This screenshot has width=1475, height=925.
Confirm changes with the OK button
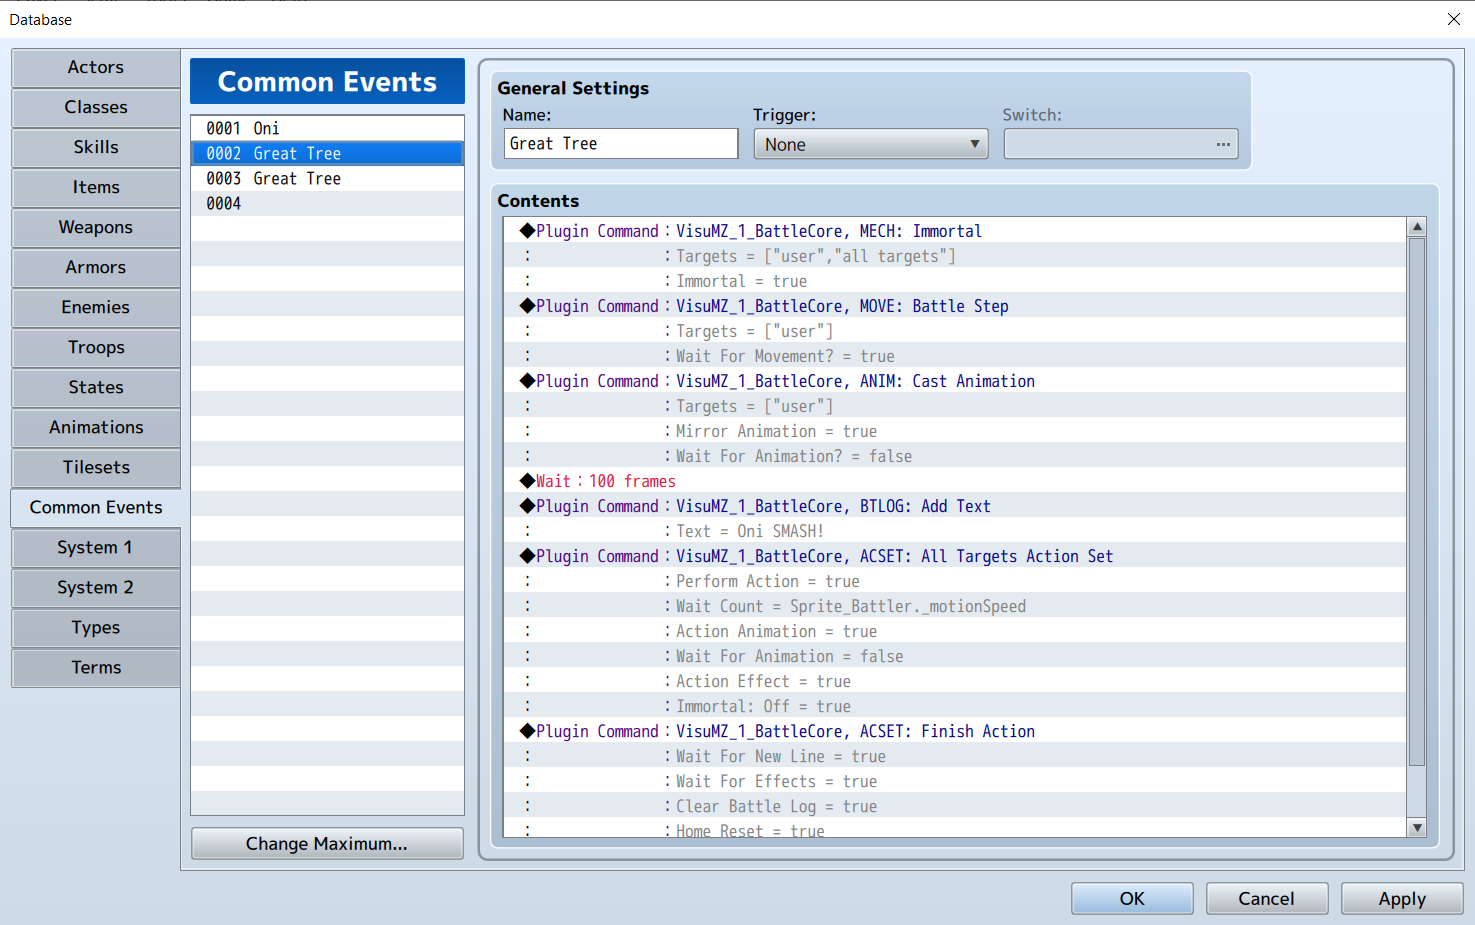click(1132, 898)
